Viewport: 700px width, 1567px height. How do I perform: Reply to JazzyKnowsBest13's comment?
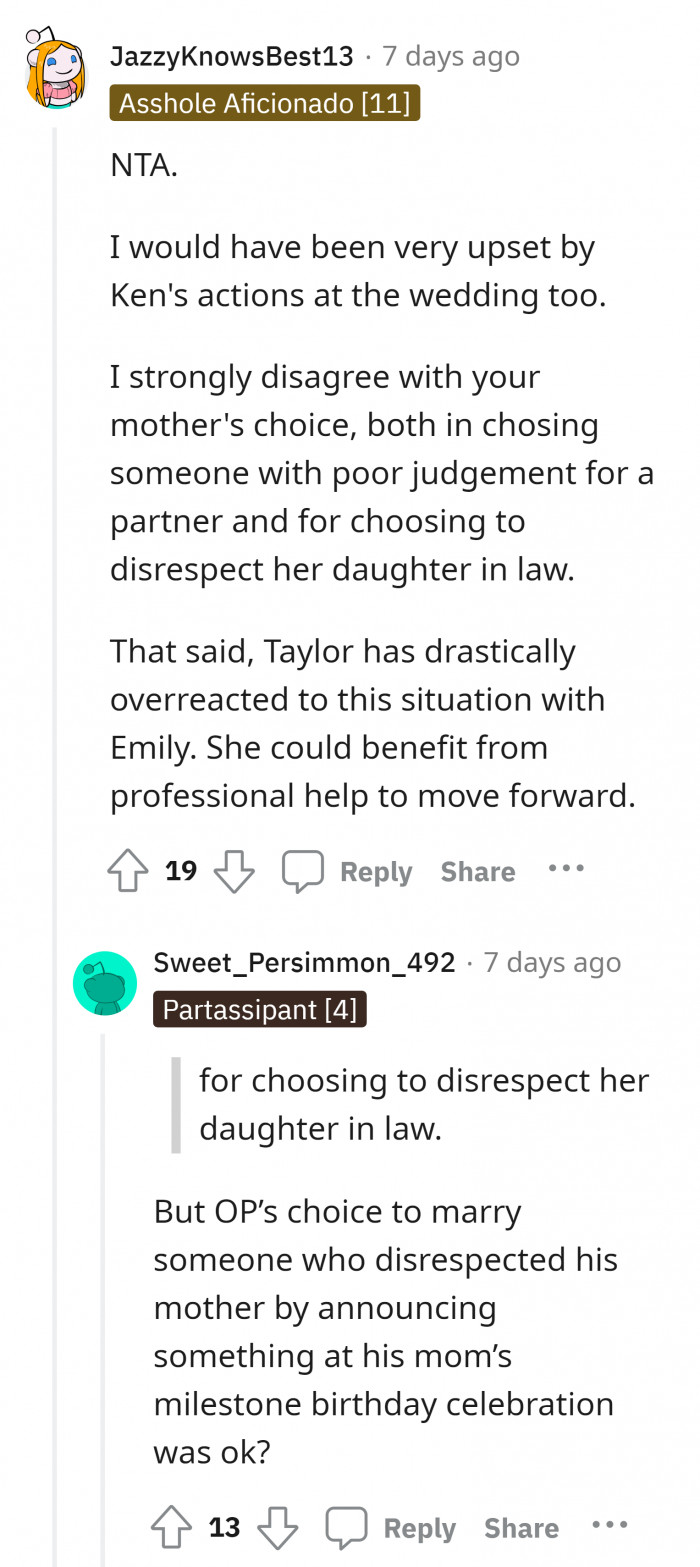pos(375,870)
